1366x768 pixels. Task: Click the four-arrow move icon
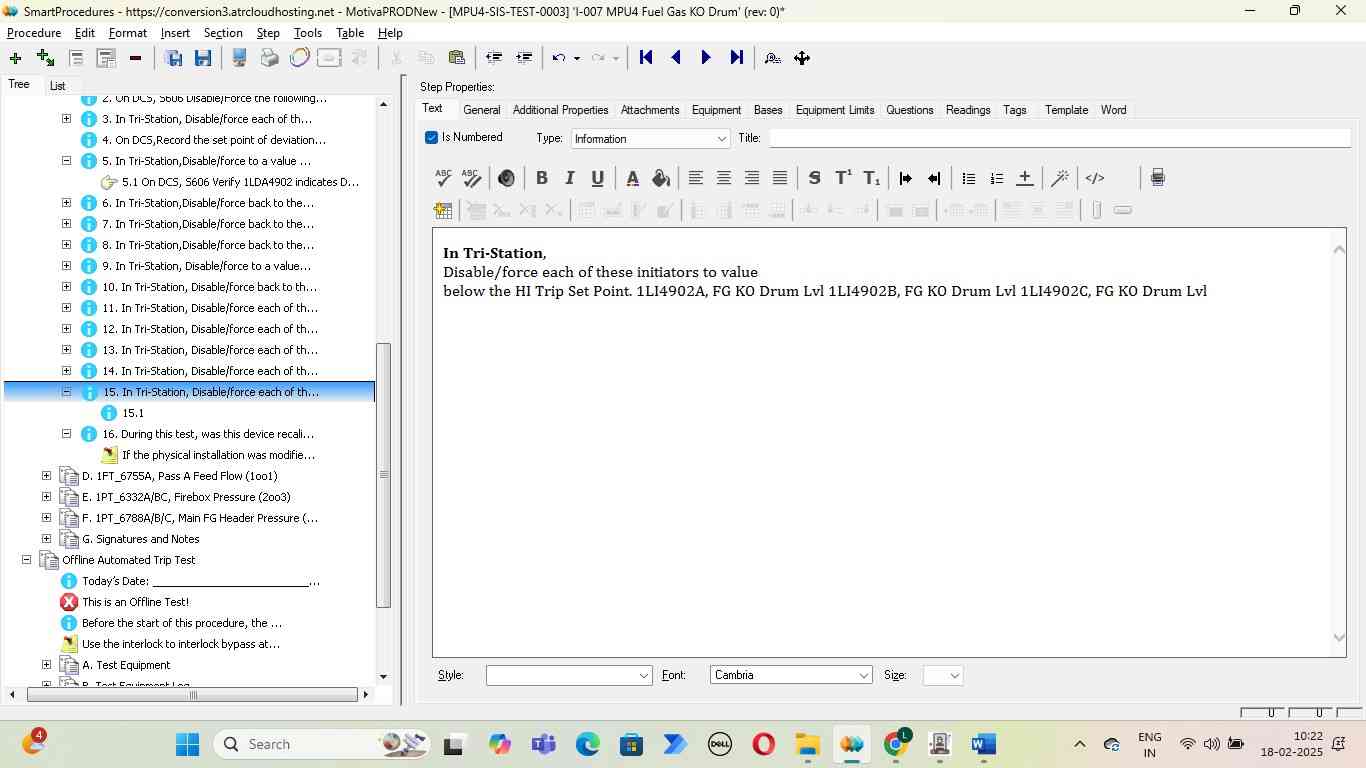(x=802, y=58)
